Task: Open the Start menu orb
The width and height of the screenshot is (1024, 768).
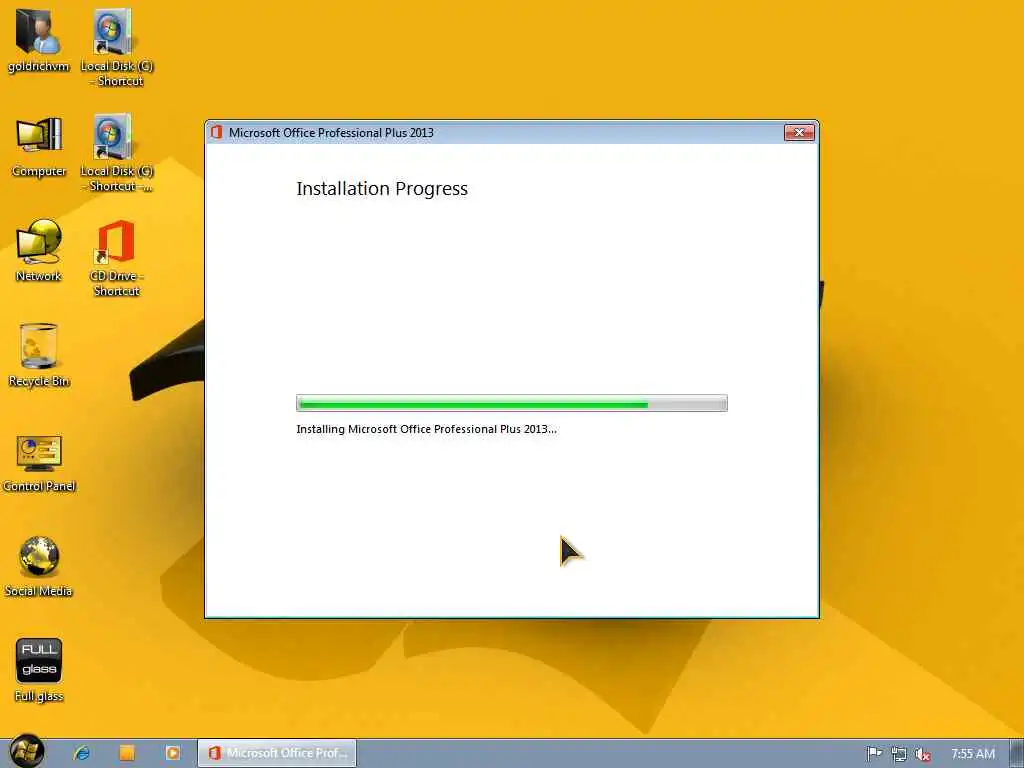Action: pyautogui.click(x=27, y=751)
